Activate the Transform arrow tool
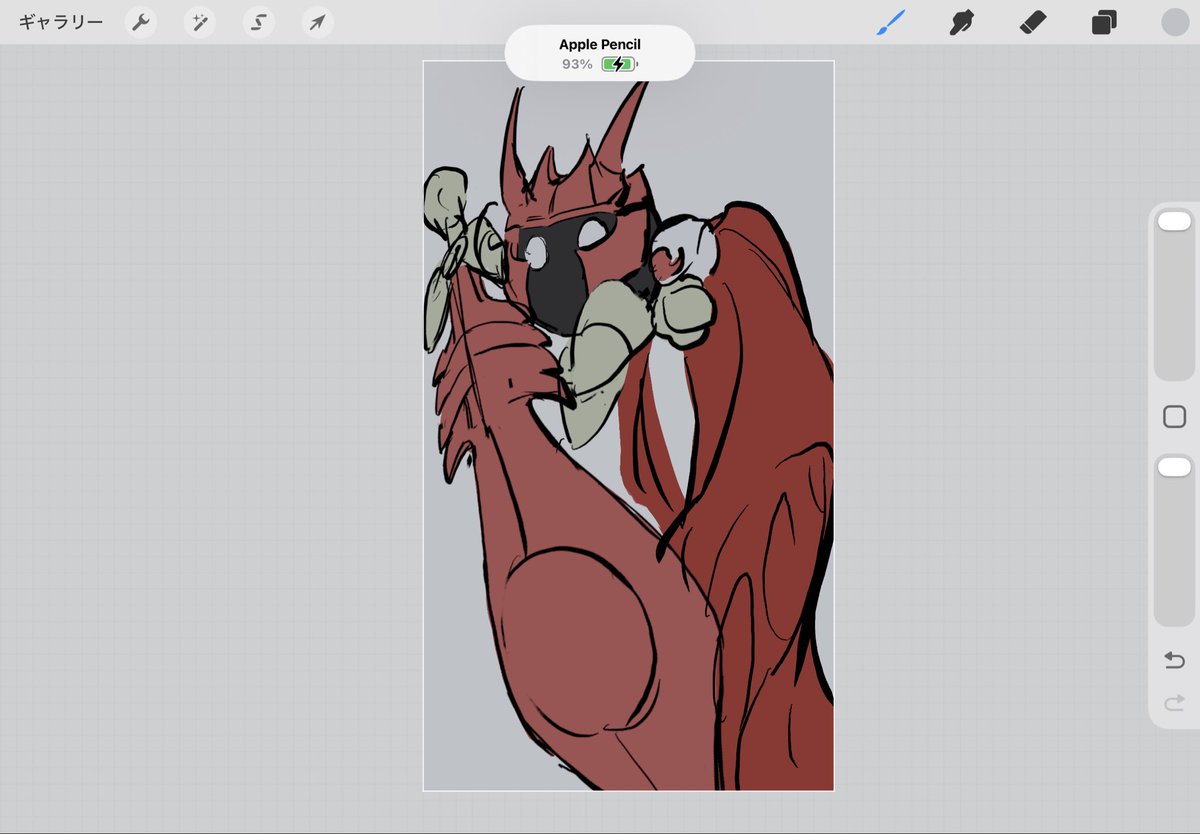This screenshot has height=834, width=1200. click(317, 22)
